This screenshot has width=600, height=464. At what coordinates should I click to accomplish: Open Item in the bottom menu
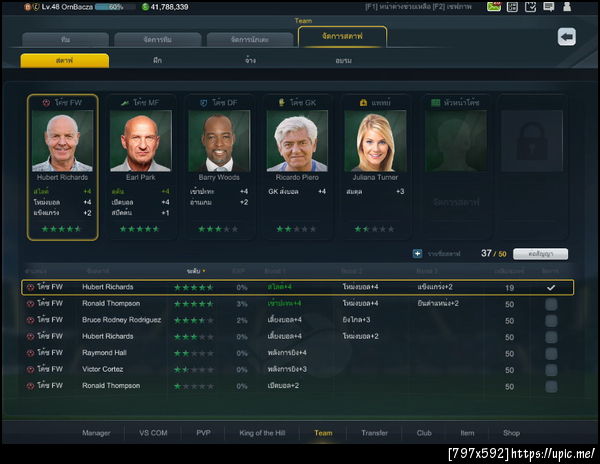[467, 433]
